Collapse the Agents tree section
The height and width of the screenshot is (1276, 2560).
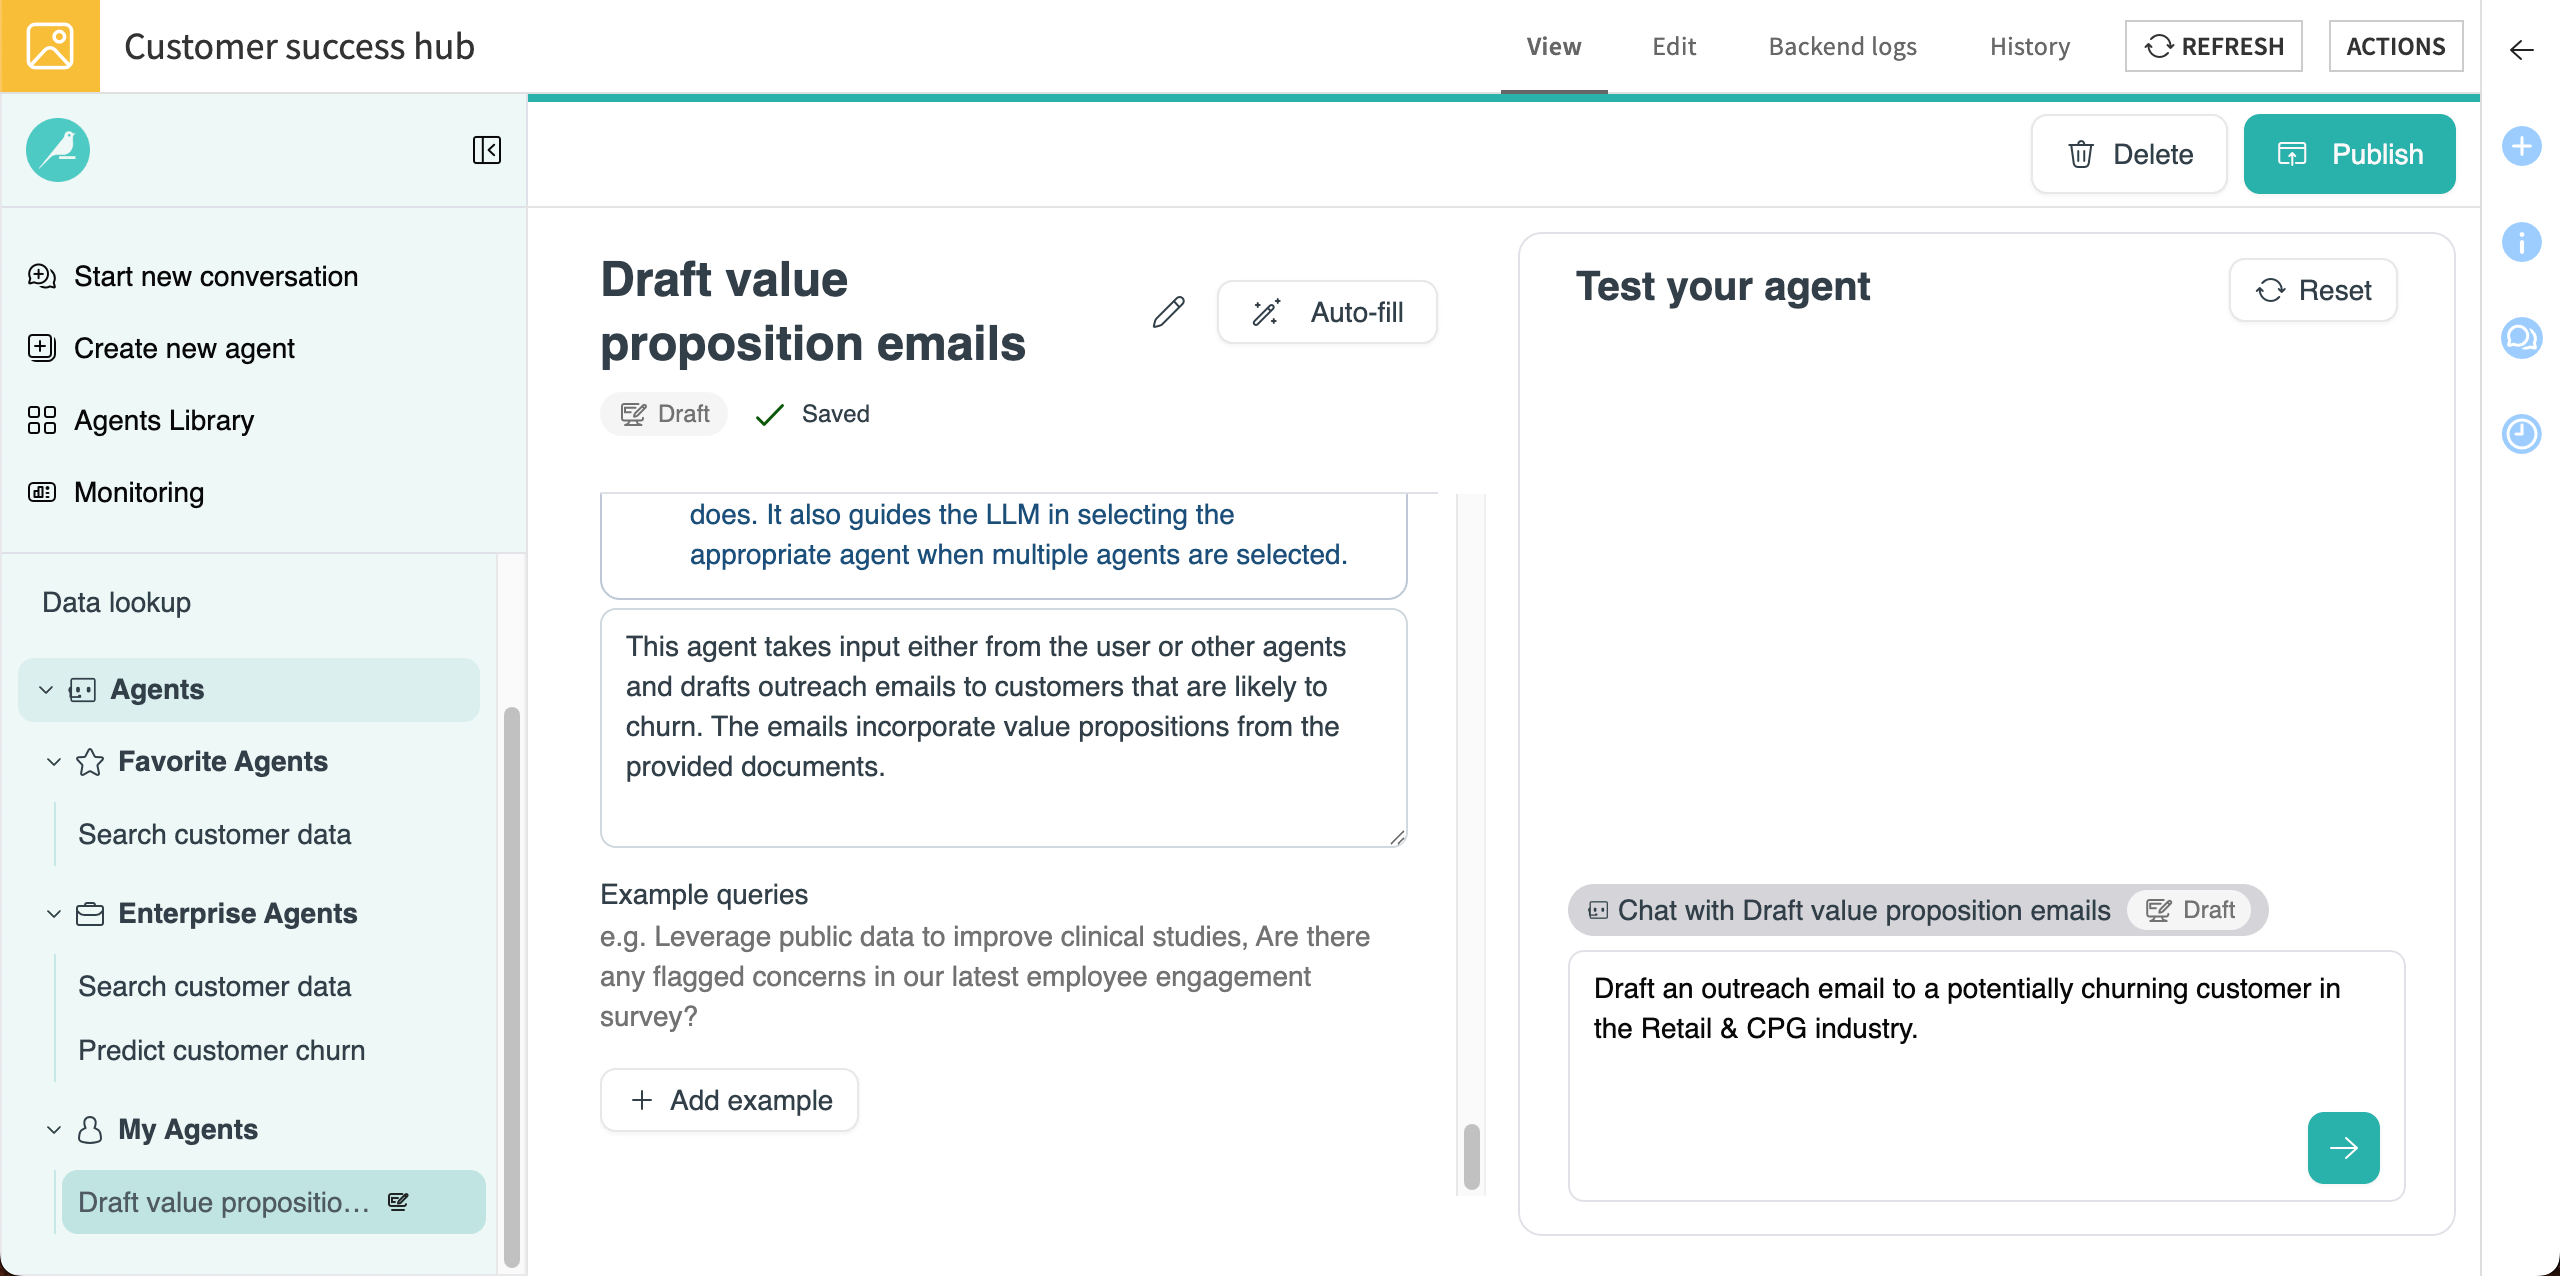(46, 690)
